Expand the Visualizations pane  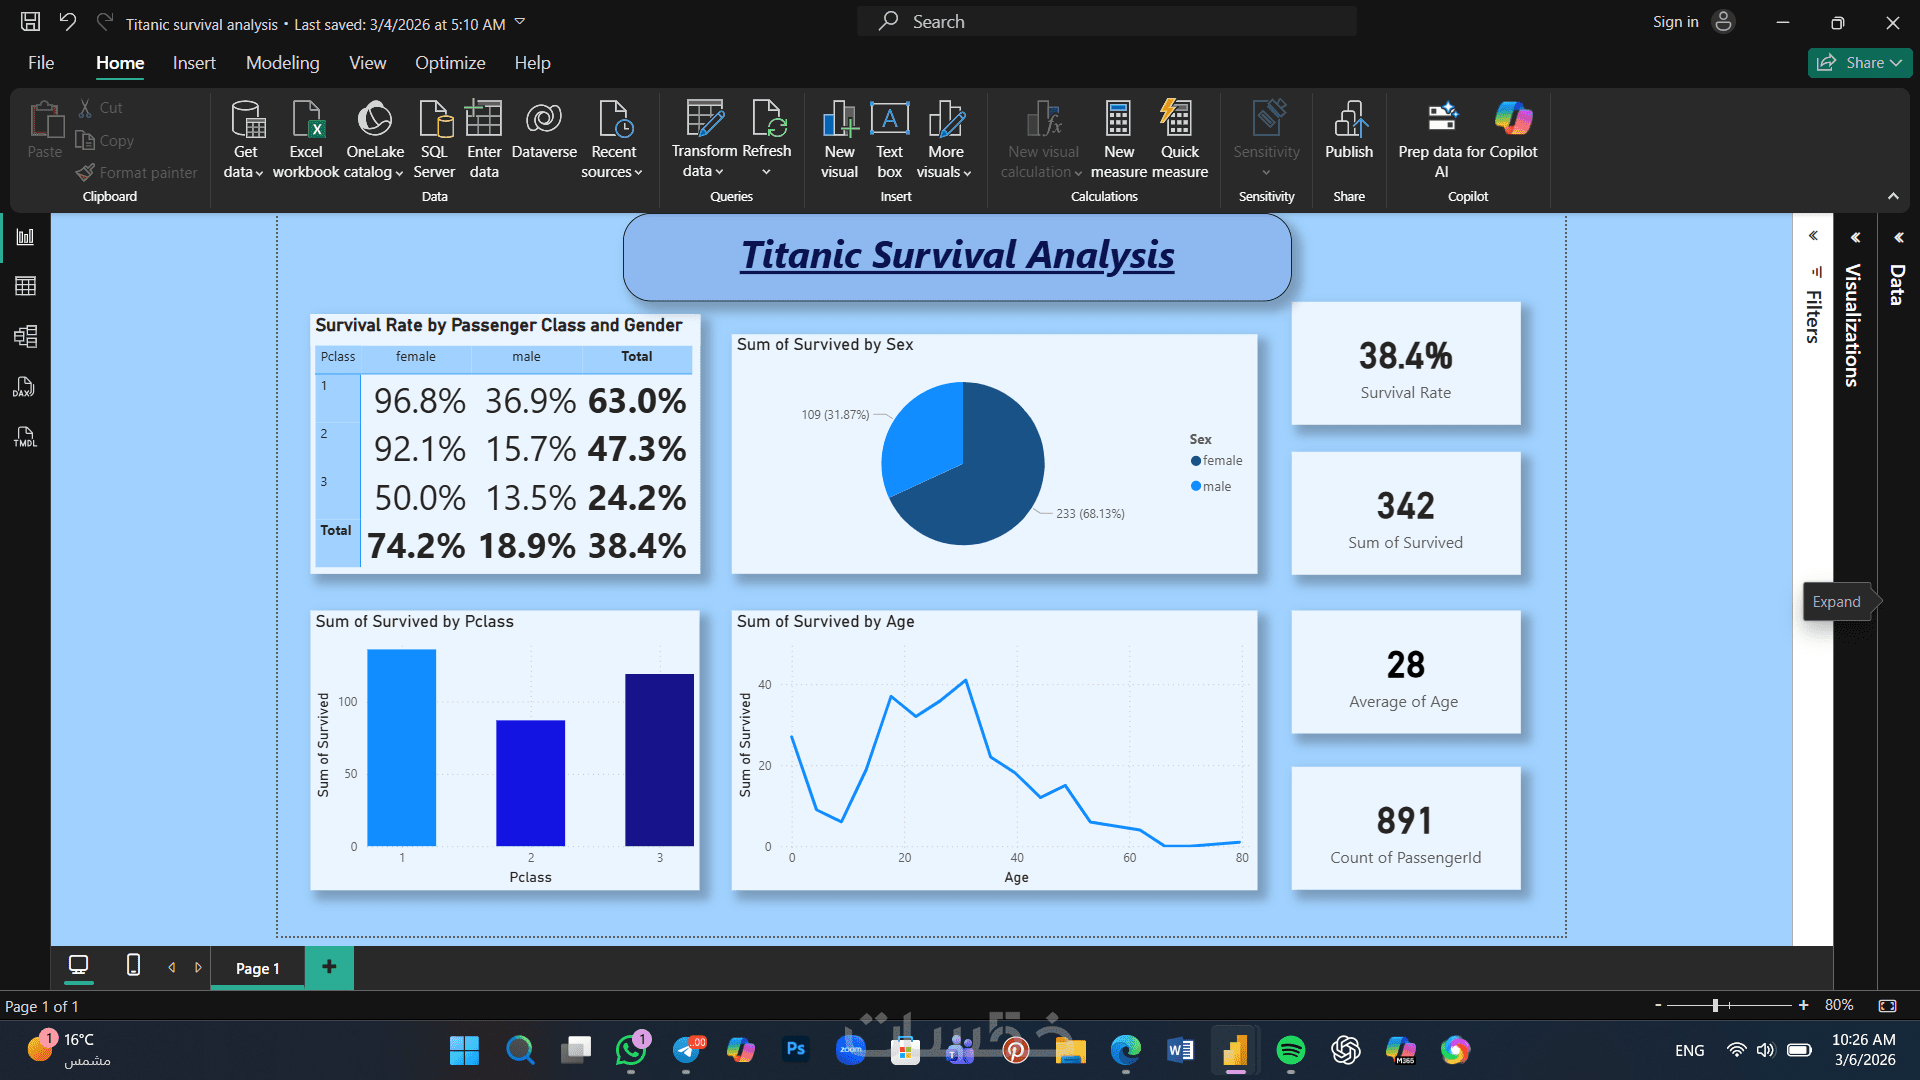1855,238
